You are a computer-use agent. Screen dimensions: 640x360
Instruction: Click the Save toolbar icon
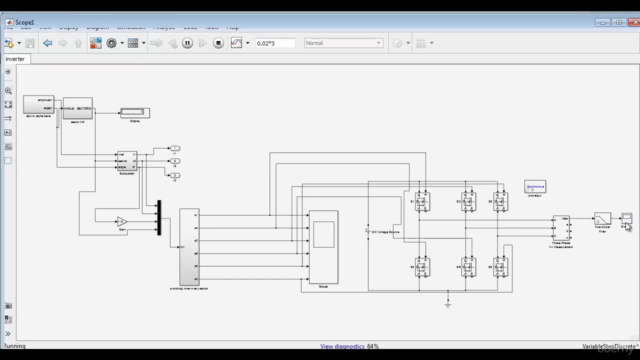pyautogui.click(x=30, y=43)
